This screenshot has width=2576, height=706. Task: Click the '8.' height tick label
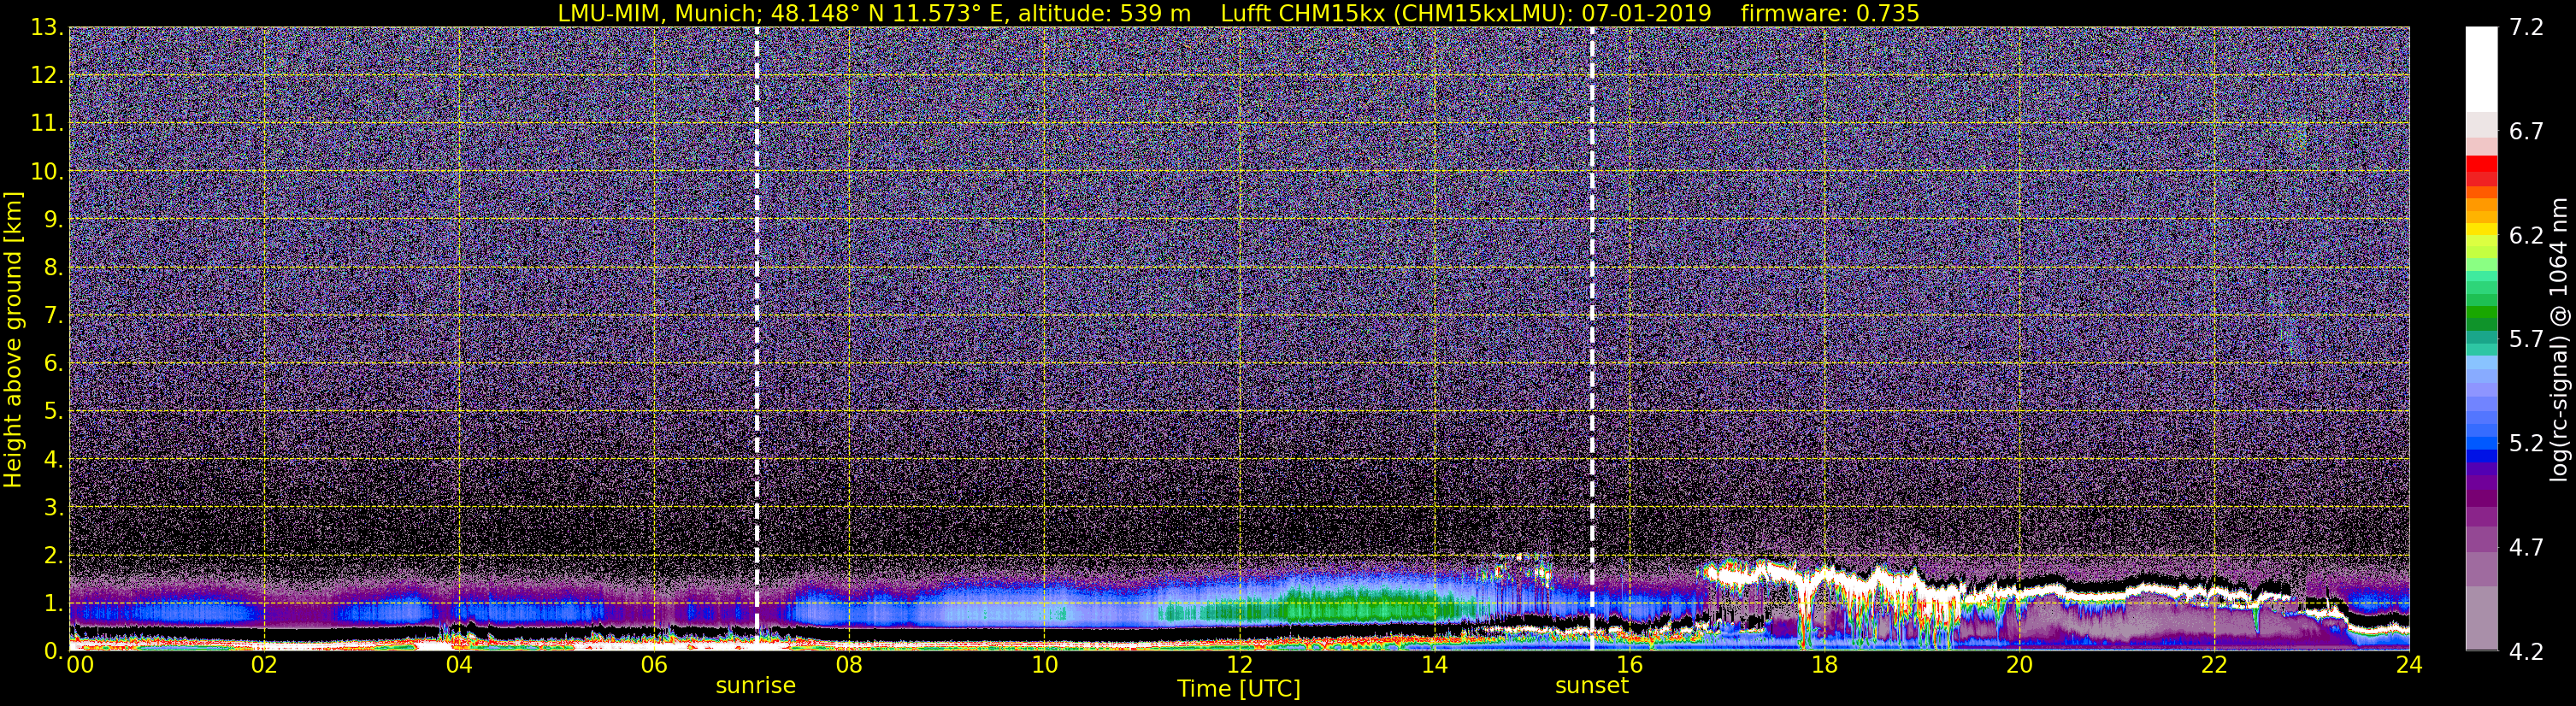[x=53, y=268]
